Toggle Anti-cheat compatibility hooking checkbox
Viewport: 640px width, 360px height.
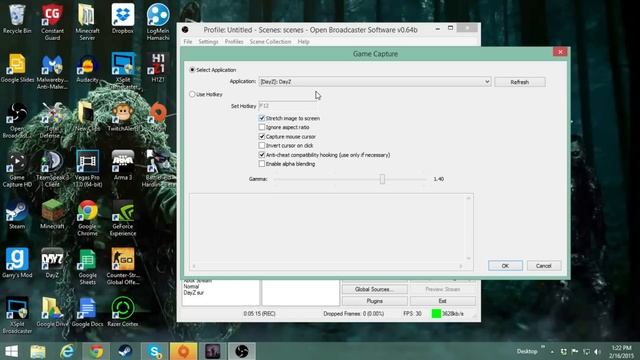[x=262, y=155]
